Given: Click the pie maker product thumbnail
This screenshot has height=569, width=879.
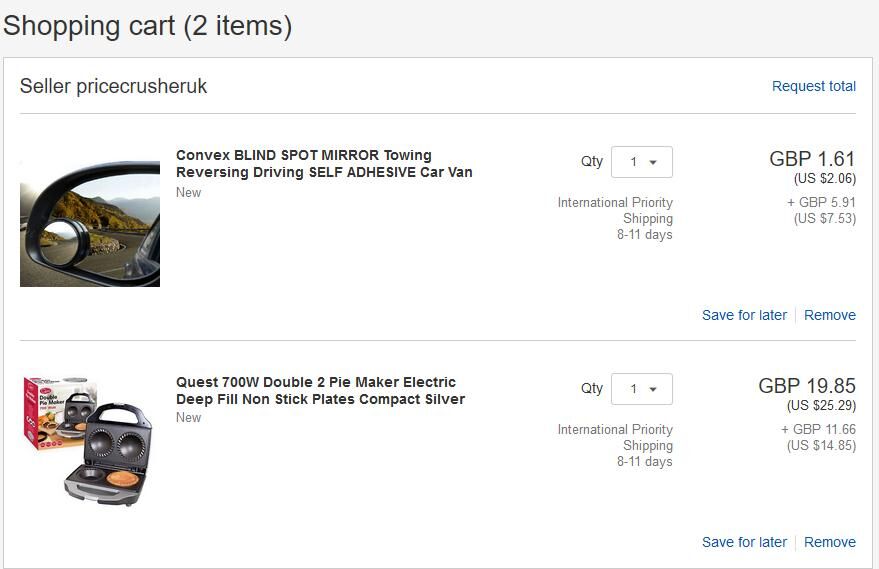Looking at the screenshot, I should tap(88, 440).
